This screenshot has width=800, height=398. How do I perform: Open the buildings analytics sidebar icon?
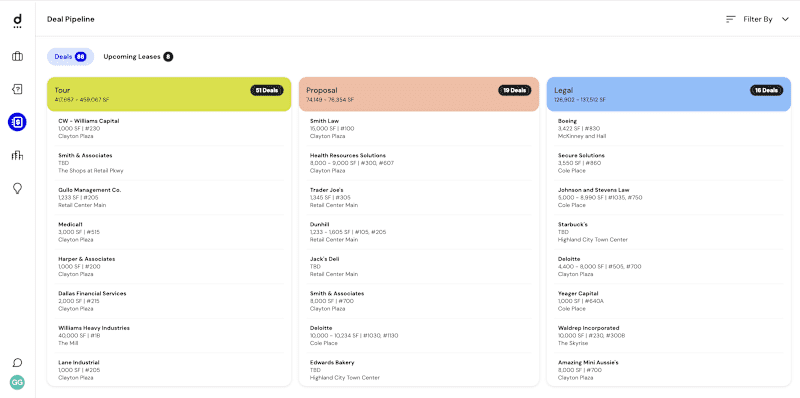[x=17, y=156]
